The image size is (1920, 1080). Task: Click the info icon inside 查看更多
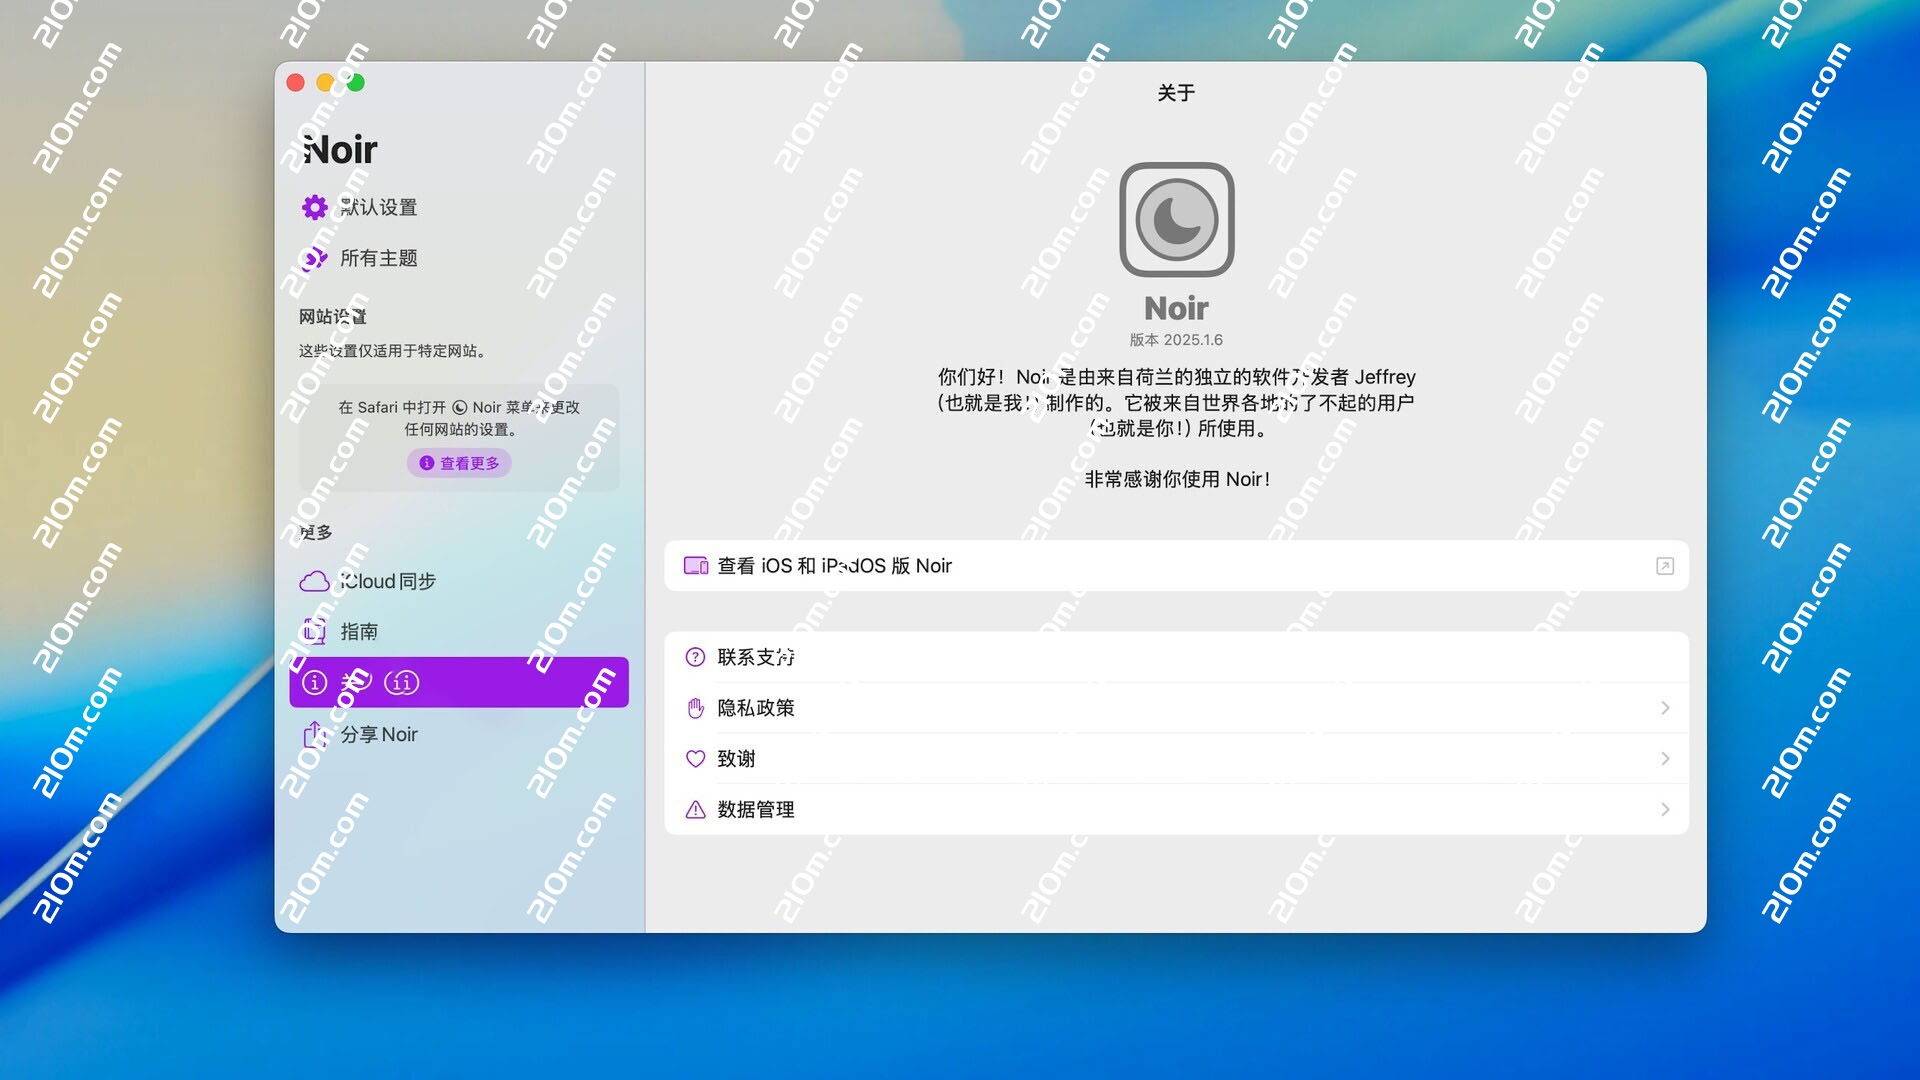(x=427, y=463)
